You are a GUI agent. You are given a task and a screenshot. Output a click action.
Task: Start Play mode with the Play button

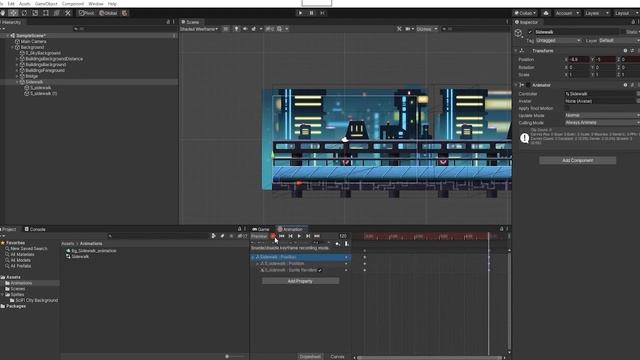tap(300, 13)
